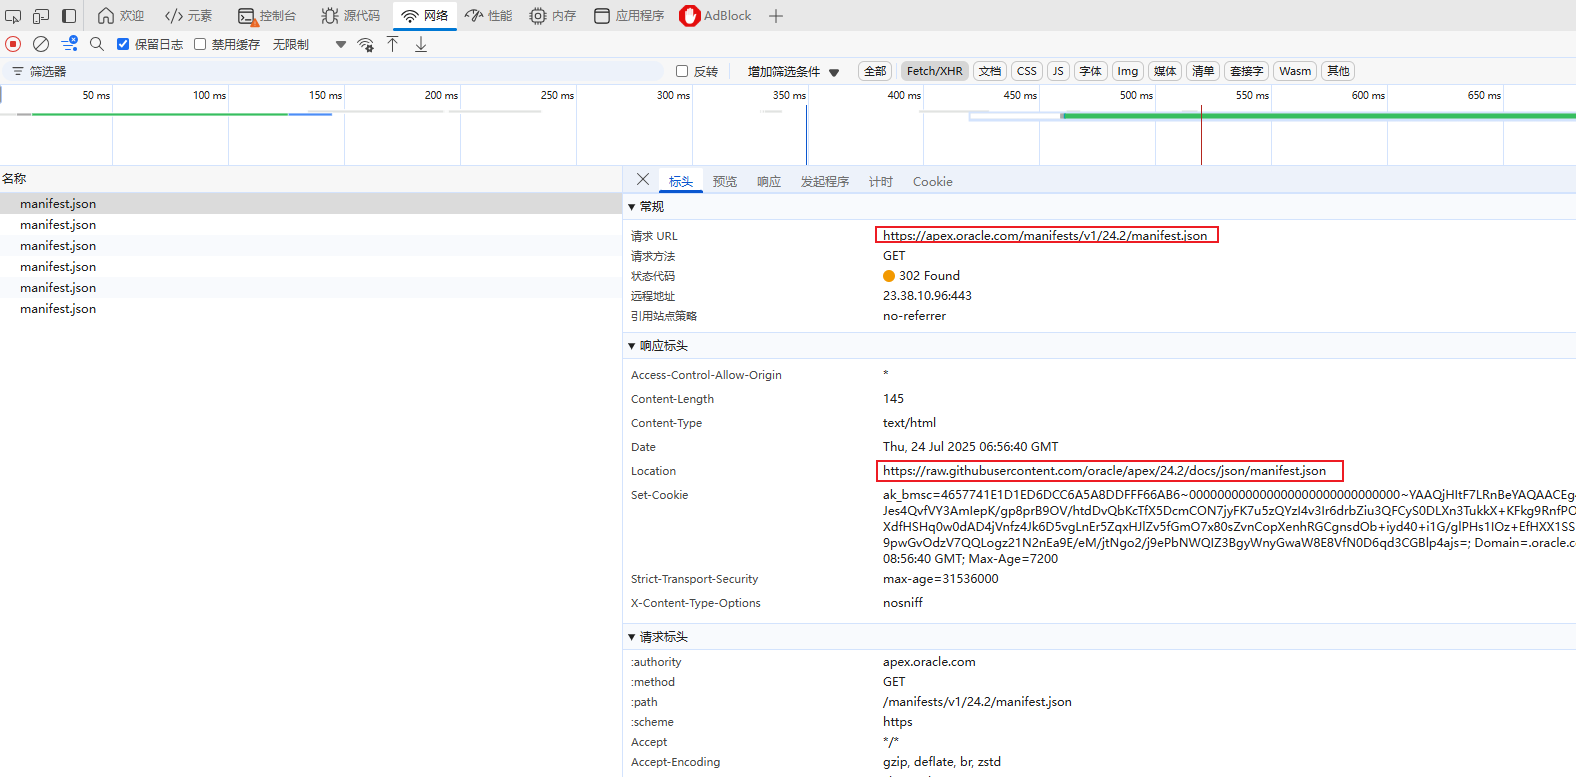Select the 字体 font filter

1091,71
